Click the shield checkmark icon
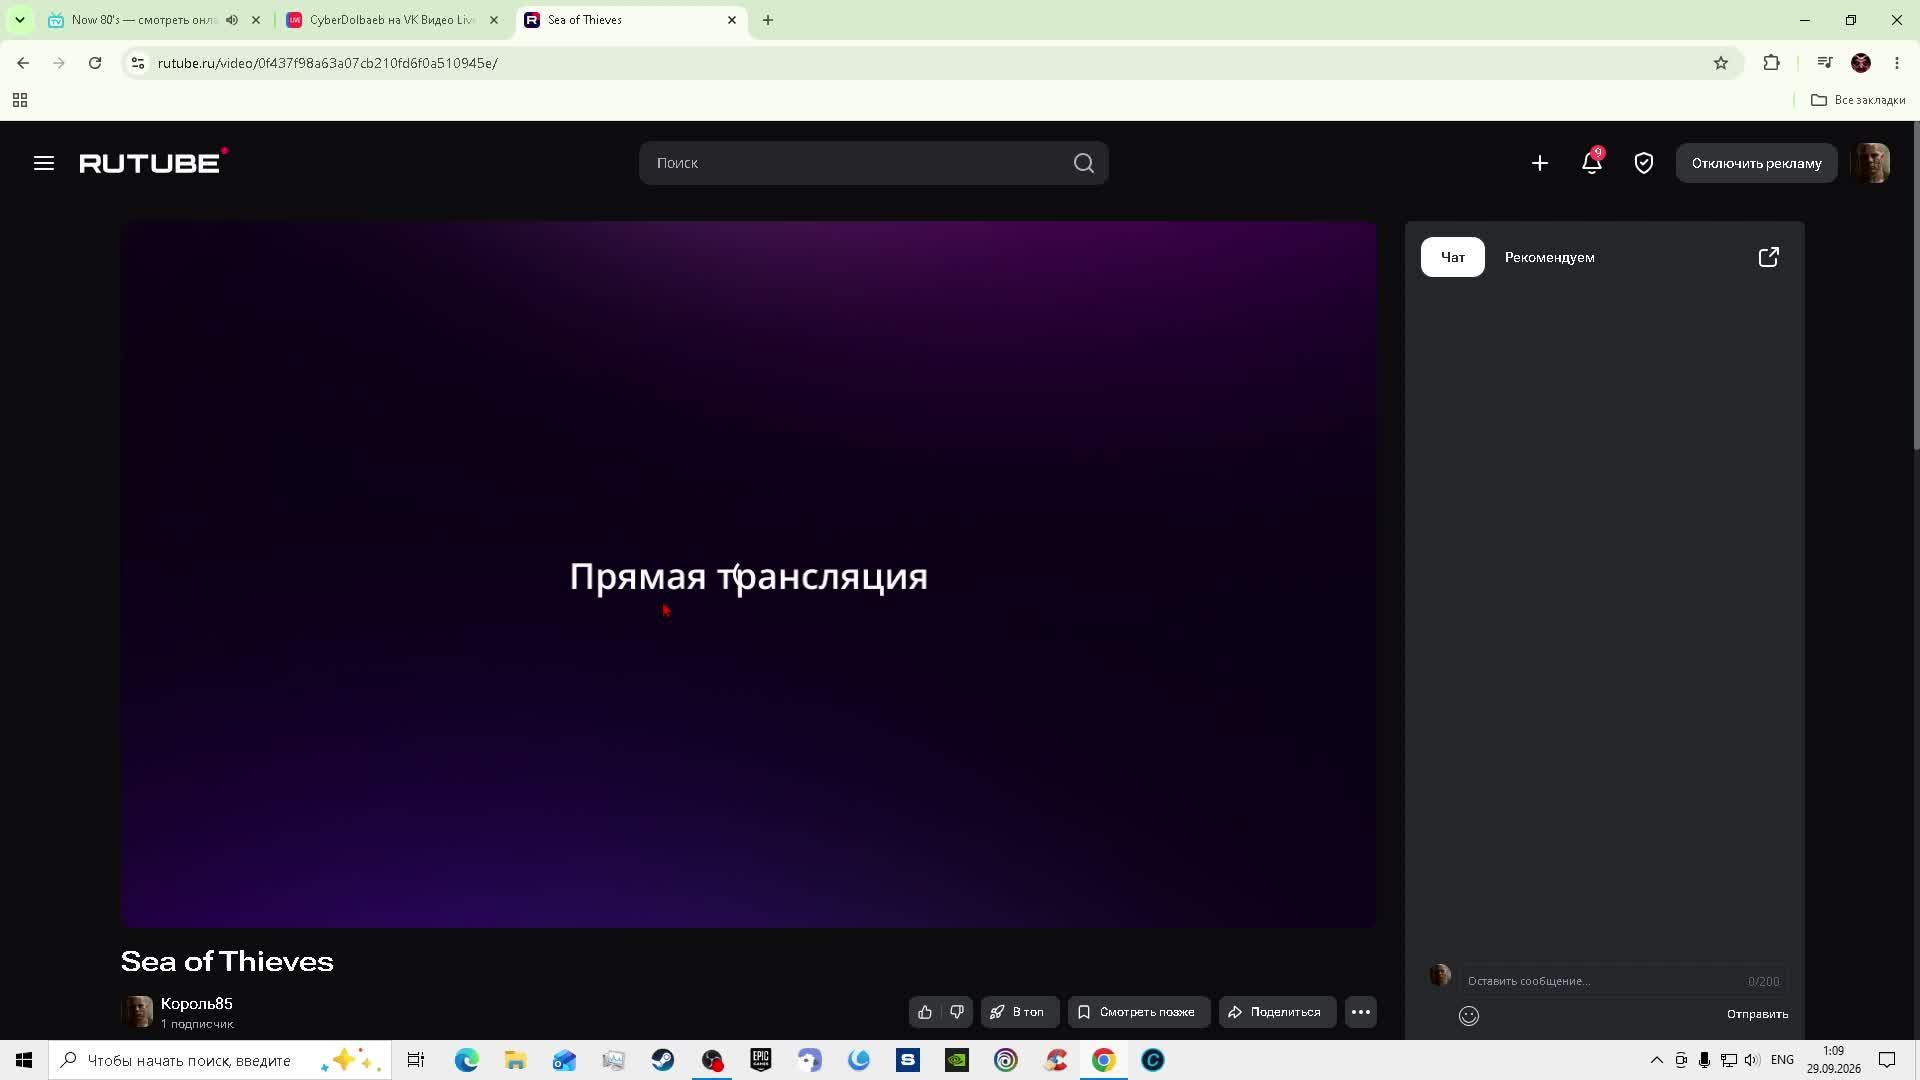 click(1644, 163)
